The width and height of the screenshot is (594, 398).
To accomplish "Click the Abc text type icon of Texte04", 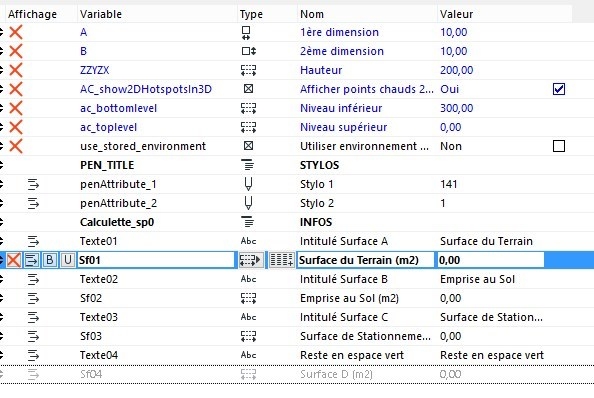I will [249, 355].
